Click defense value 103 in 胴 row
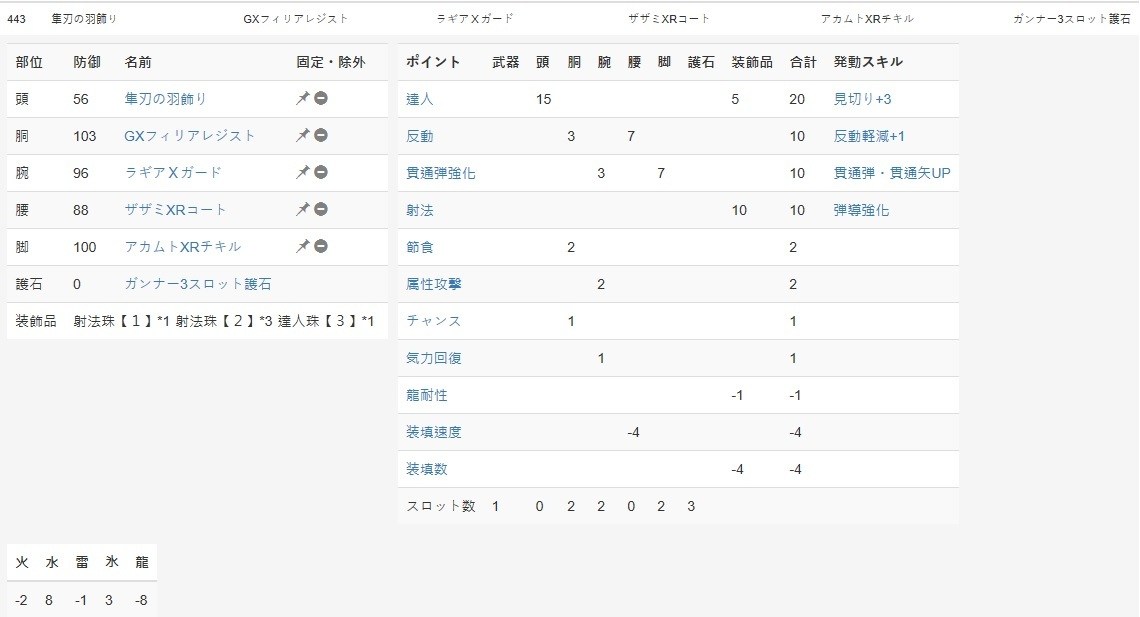Viewport: 1140px width, 617px height. coord(84,136)
